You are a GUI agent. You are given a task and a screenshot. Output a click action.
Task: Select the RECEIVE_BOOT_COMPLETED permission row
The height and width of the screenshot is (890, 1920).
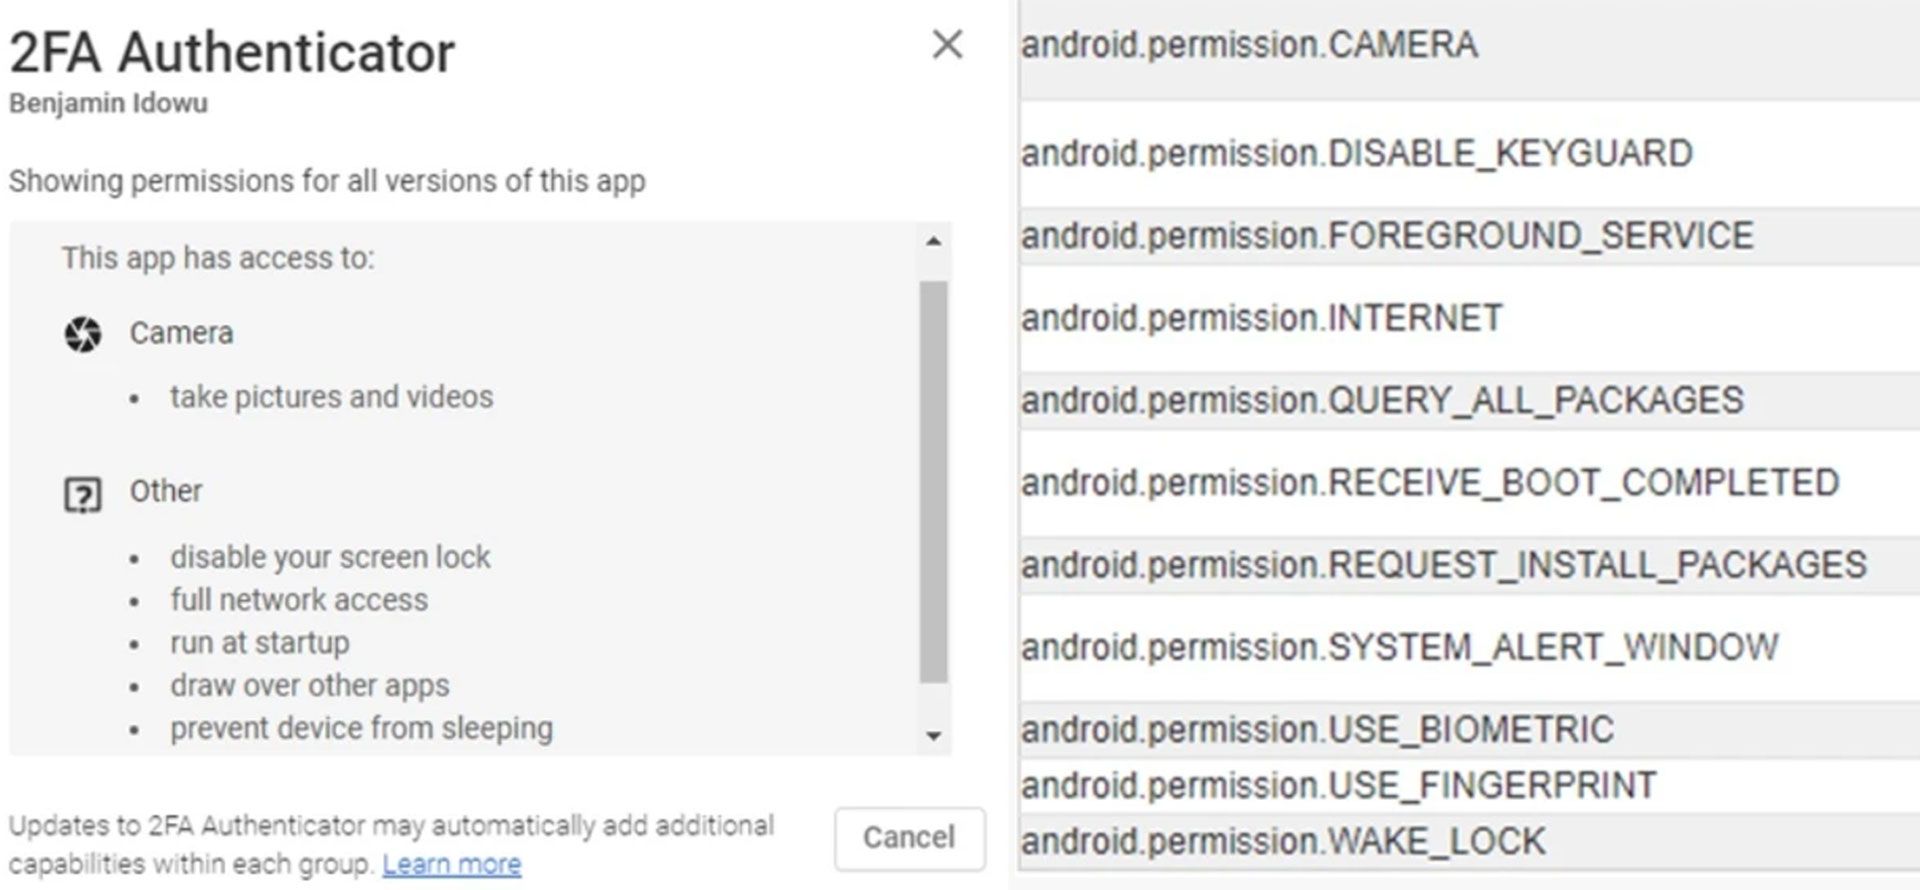[1469, 483]
